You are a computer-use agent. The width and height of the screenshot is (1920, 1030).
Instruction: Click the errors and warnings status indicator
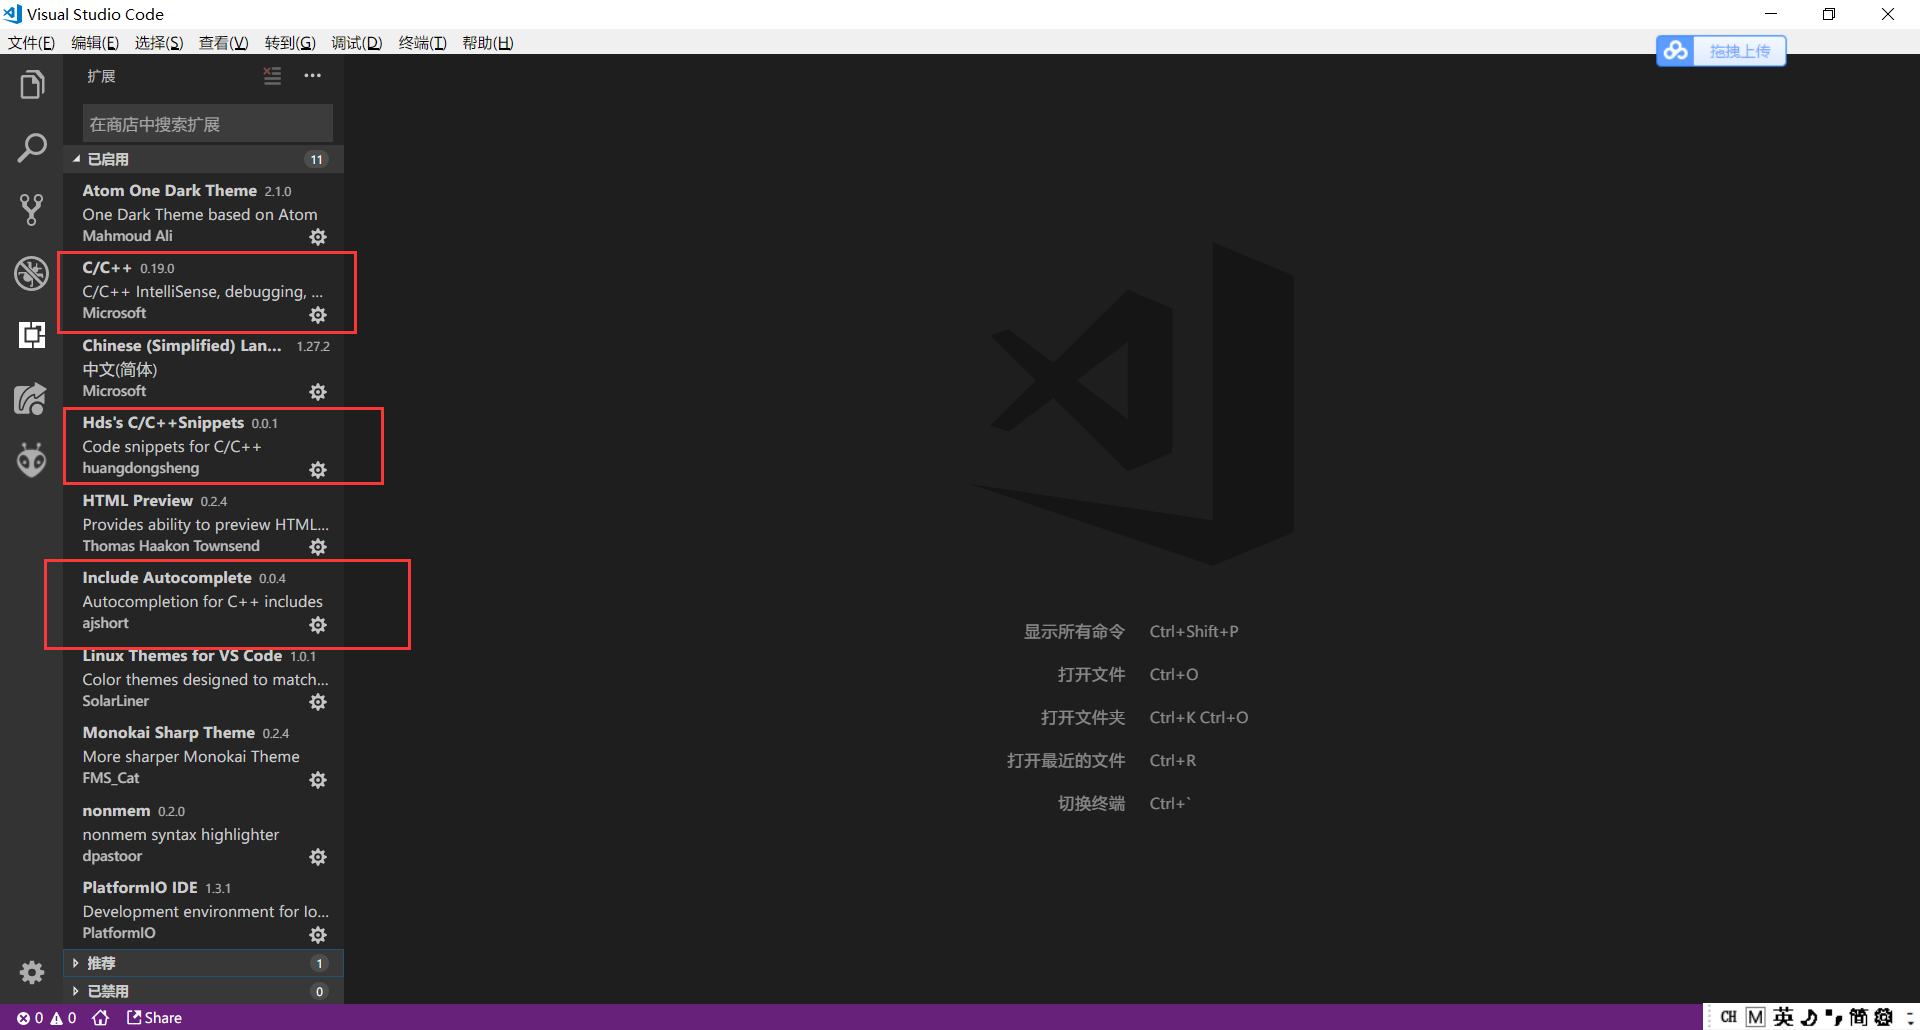(47, 1018)
